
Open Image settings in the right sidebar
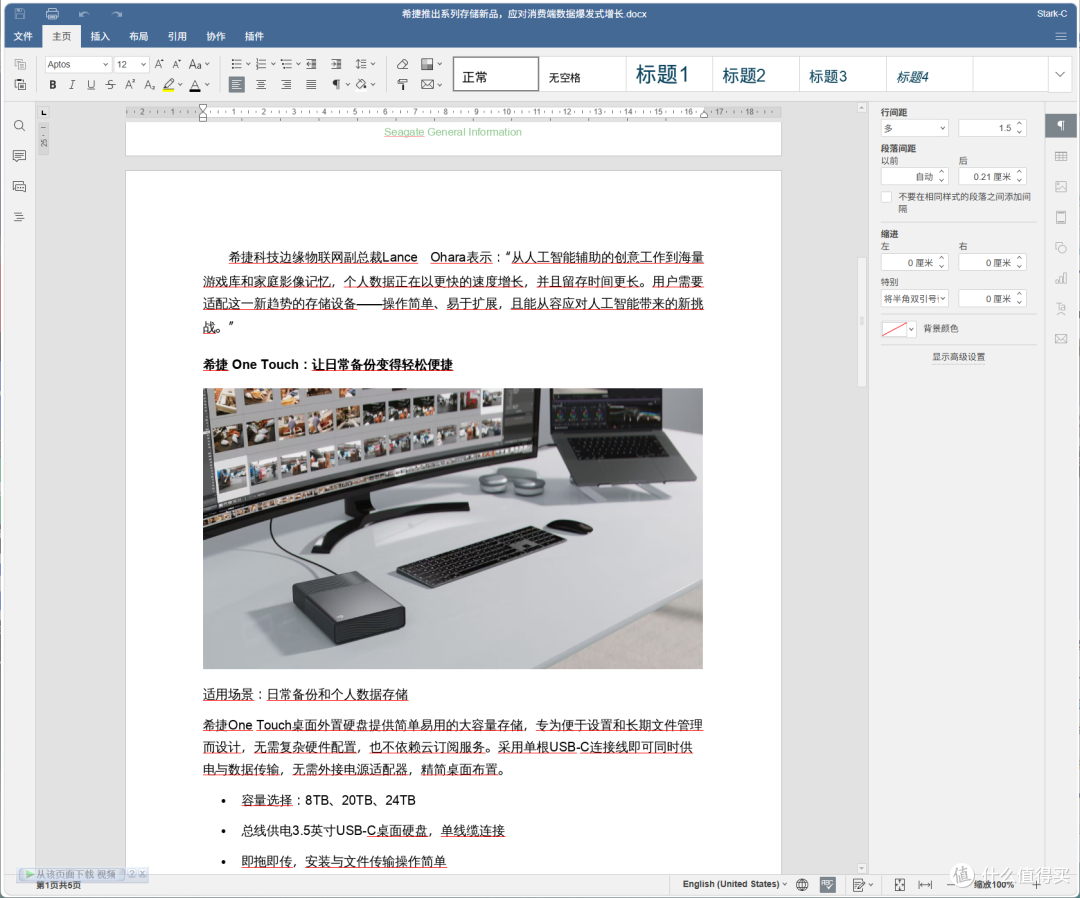1061,187
